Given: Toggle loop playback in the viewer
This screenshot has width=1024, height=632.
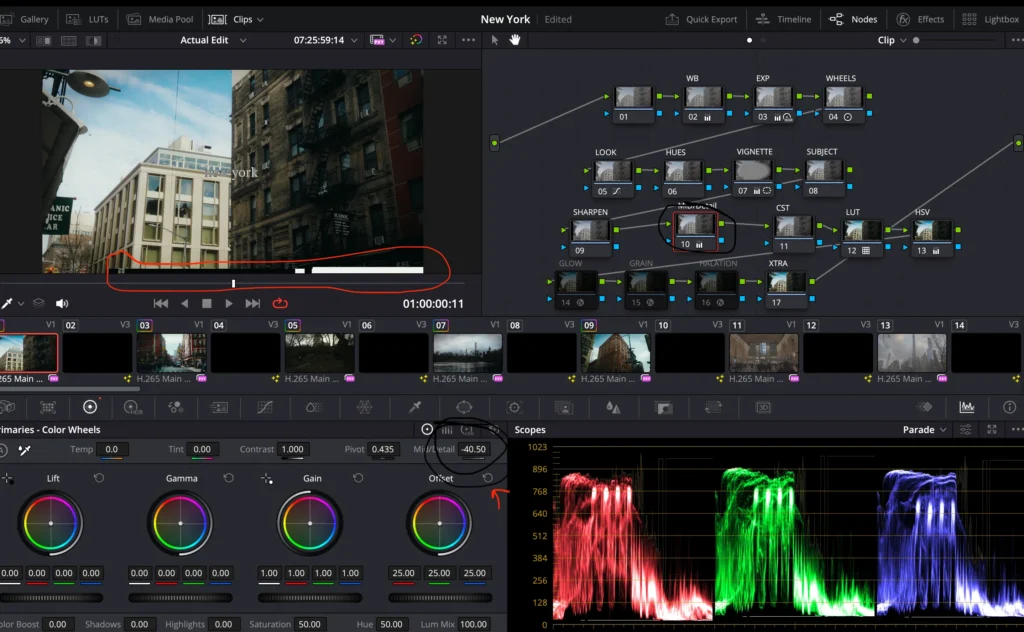Looking at the screenshot, I should [280, 303].
